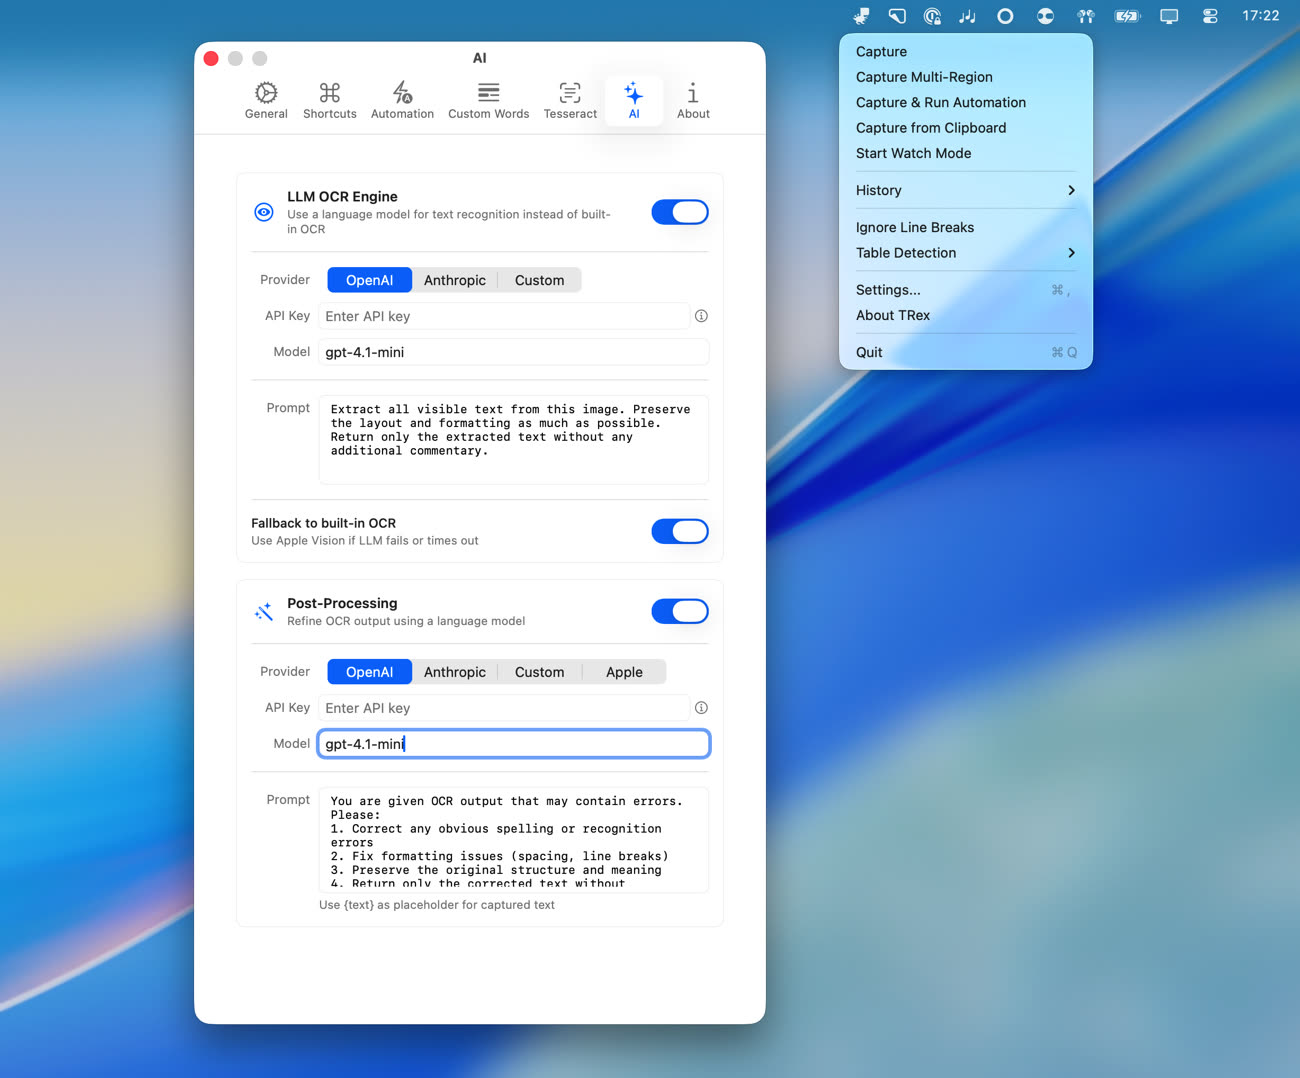Open the About tab
This screenshot has width=1300, height=1078.
[693, 101]
